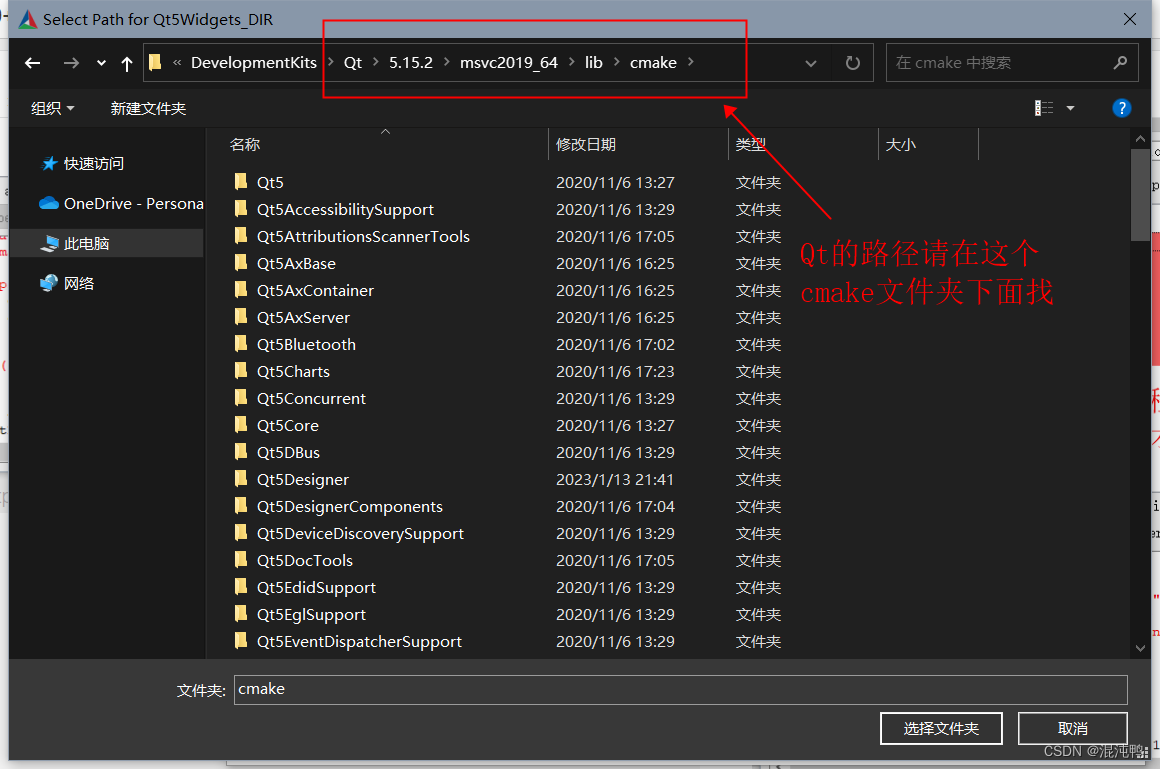
Task: Sort by 大小 column header
Action: (x=901, y=144)
